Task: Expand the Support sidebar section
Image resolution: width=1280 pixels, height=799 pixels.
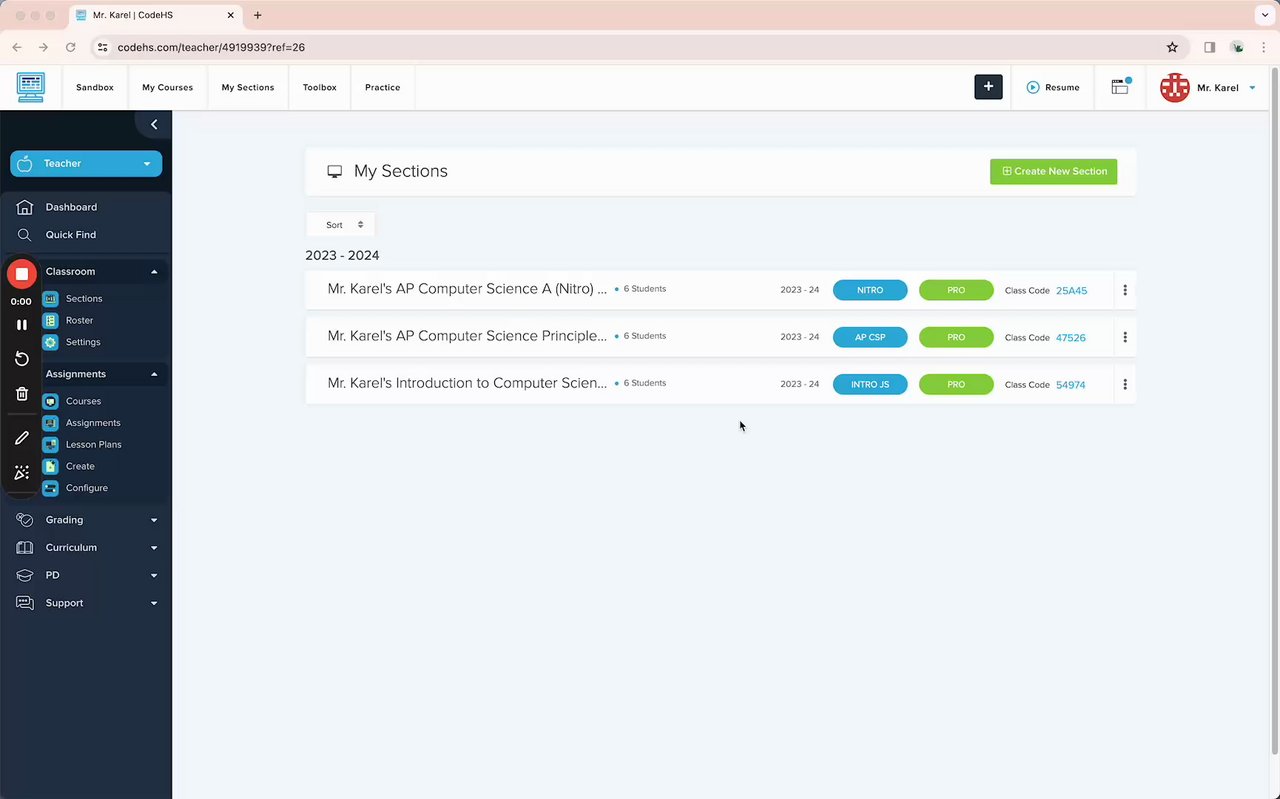Action: coord(154,604)
